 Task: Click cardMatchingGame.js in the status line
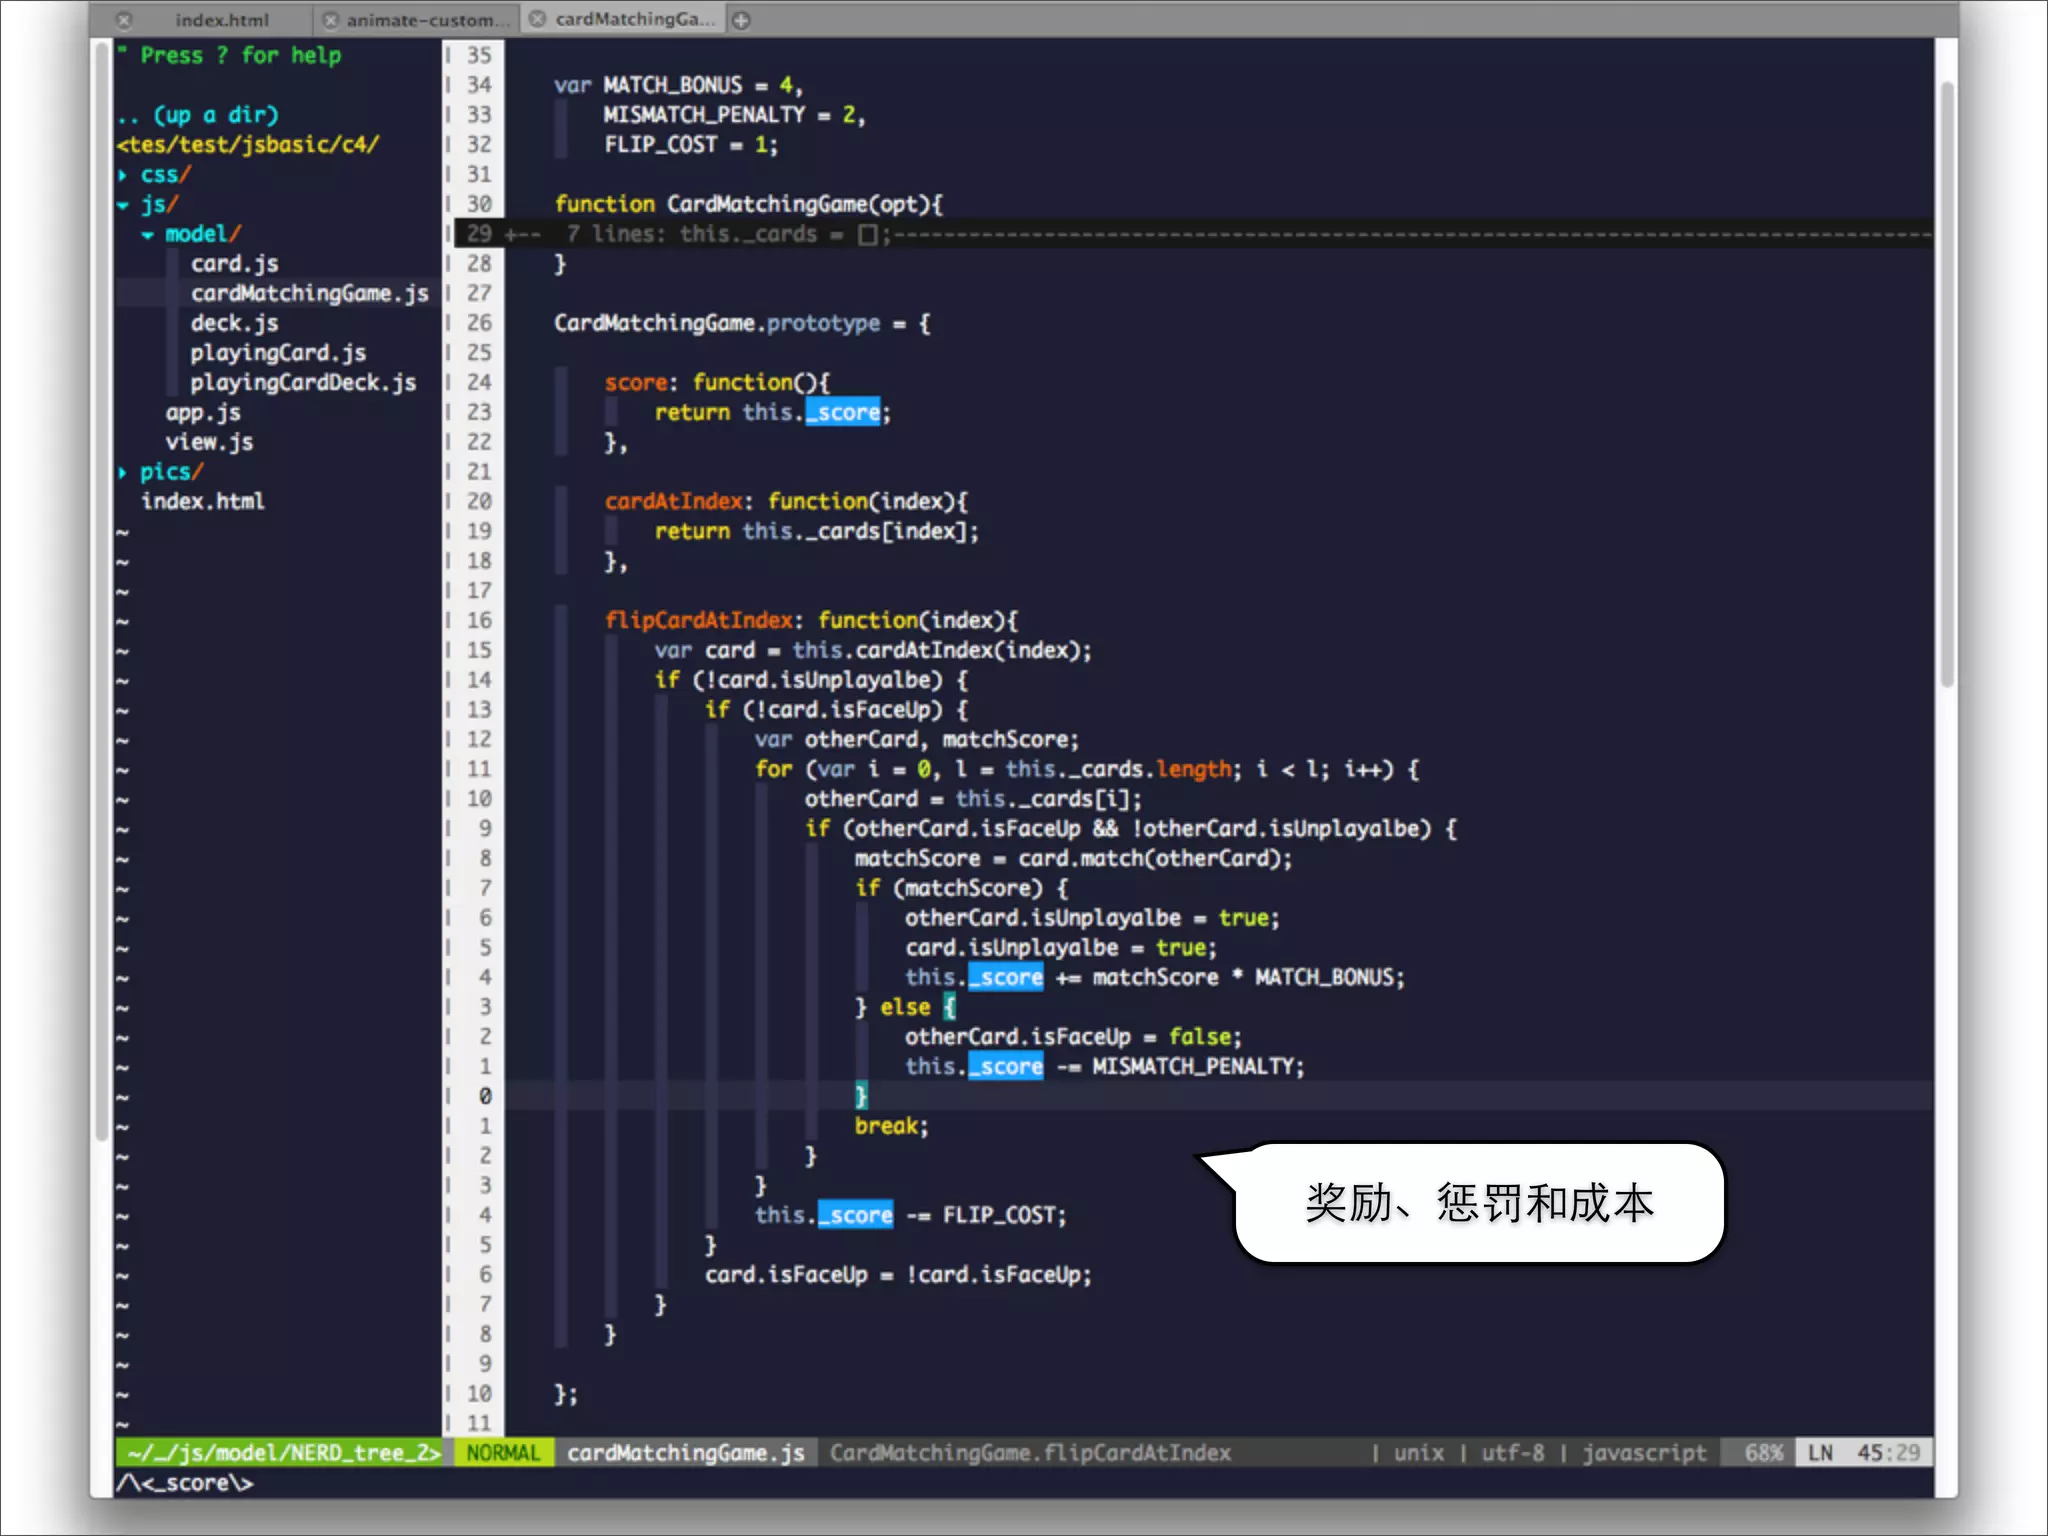686,1453
